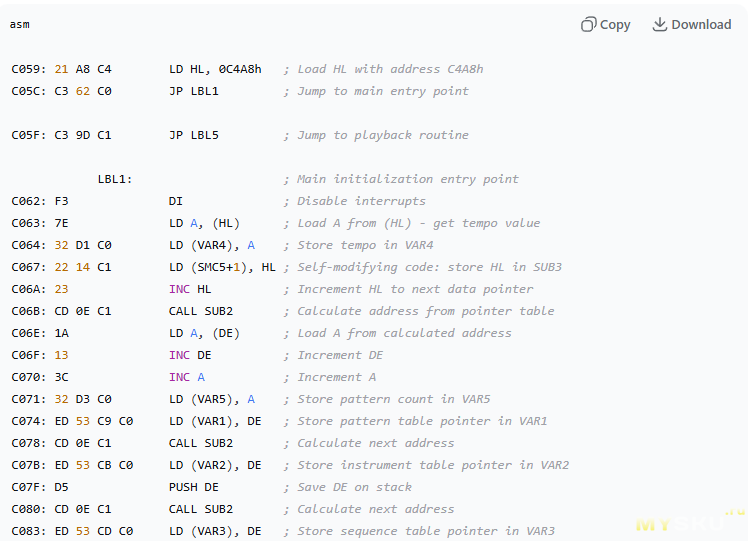The image size is (755, 541).
Task: Click the 'Disable interrupts' comment
Action: click(361, 201)
